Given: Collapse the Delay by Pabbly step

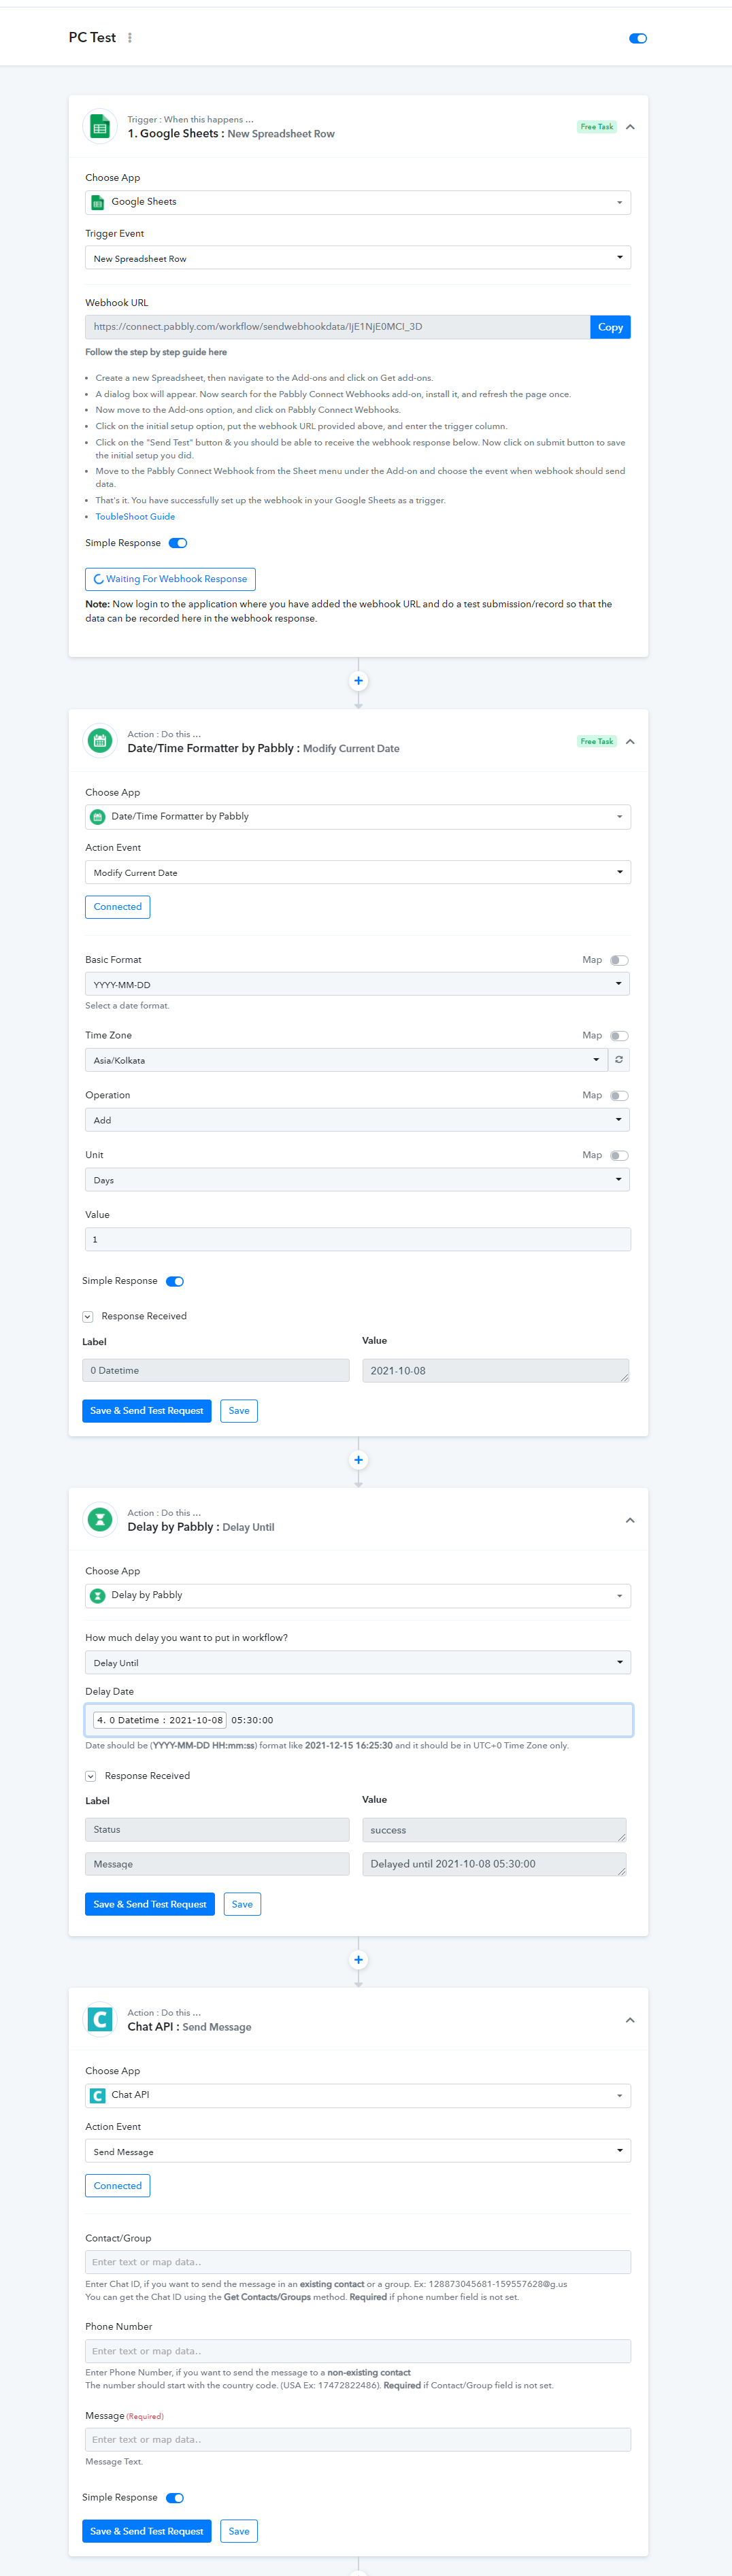Looking at the screenshot, I should 630,1521.
